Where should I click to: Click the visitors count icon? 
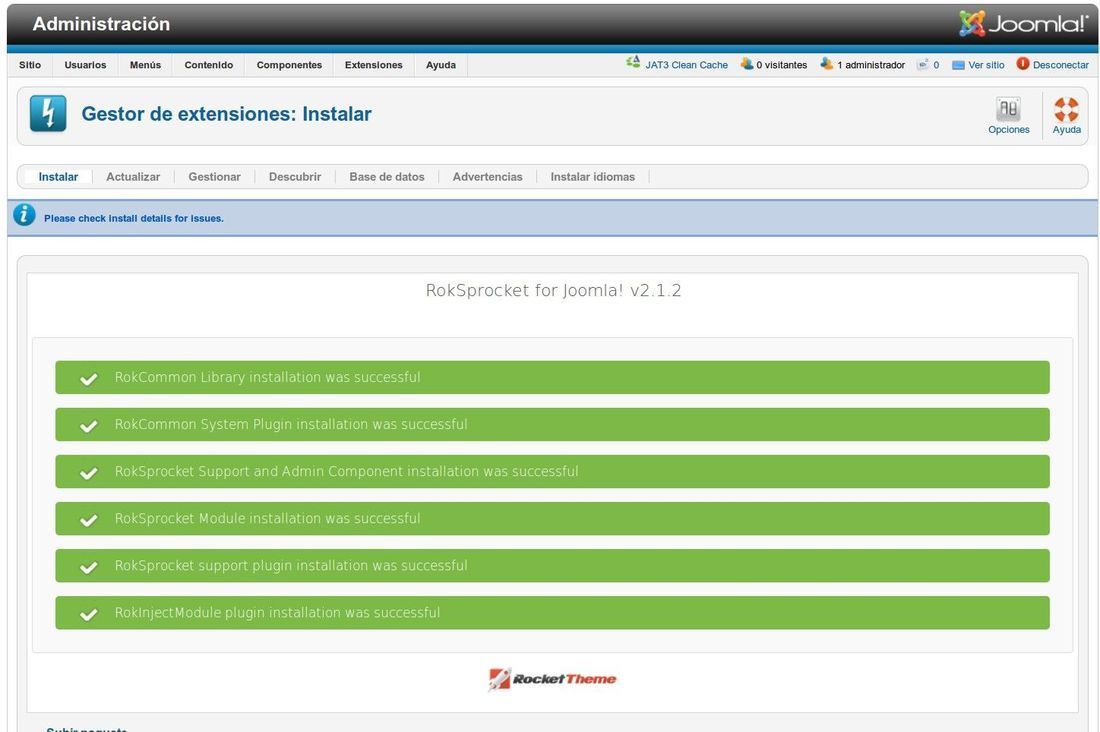point(747,64)
